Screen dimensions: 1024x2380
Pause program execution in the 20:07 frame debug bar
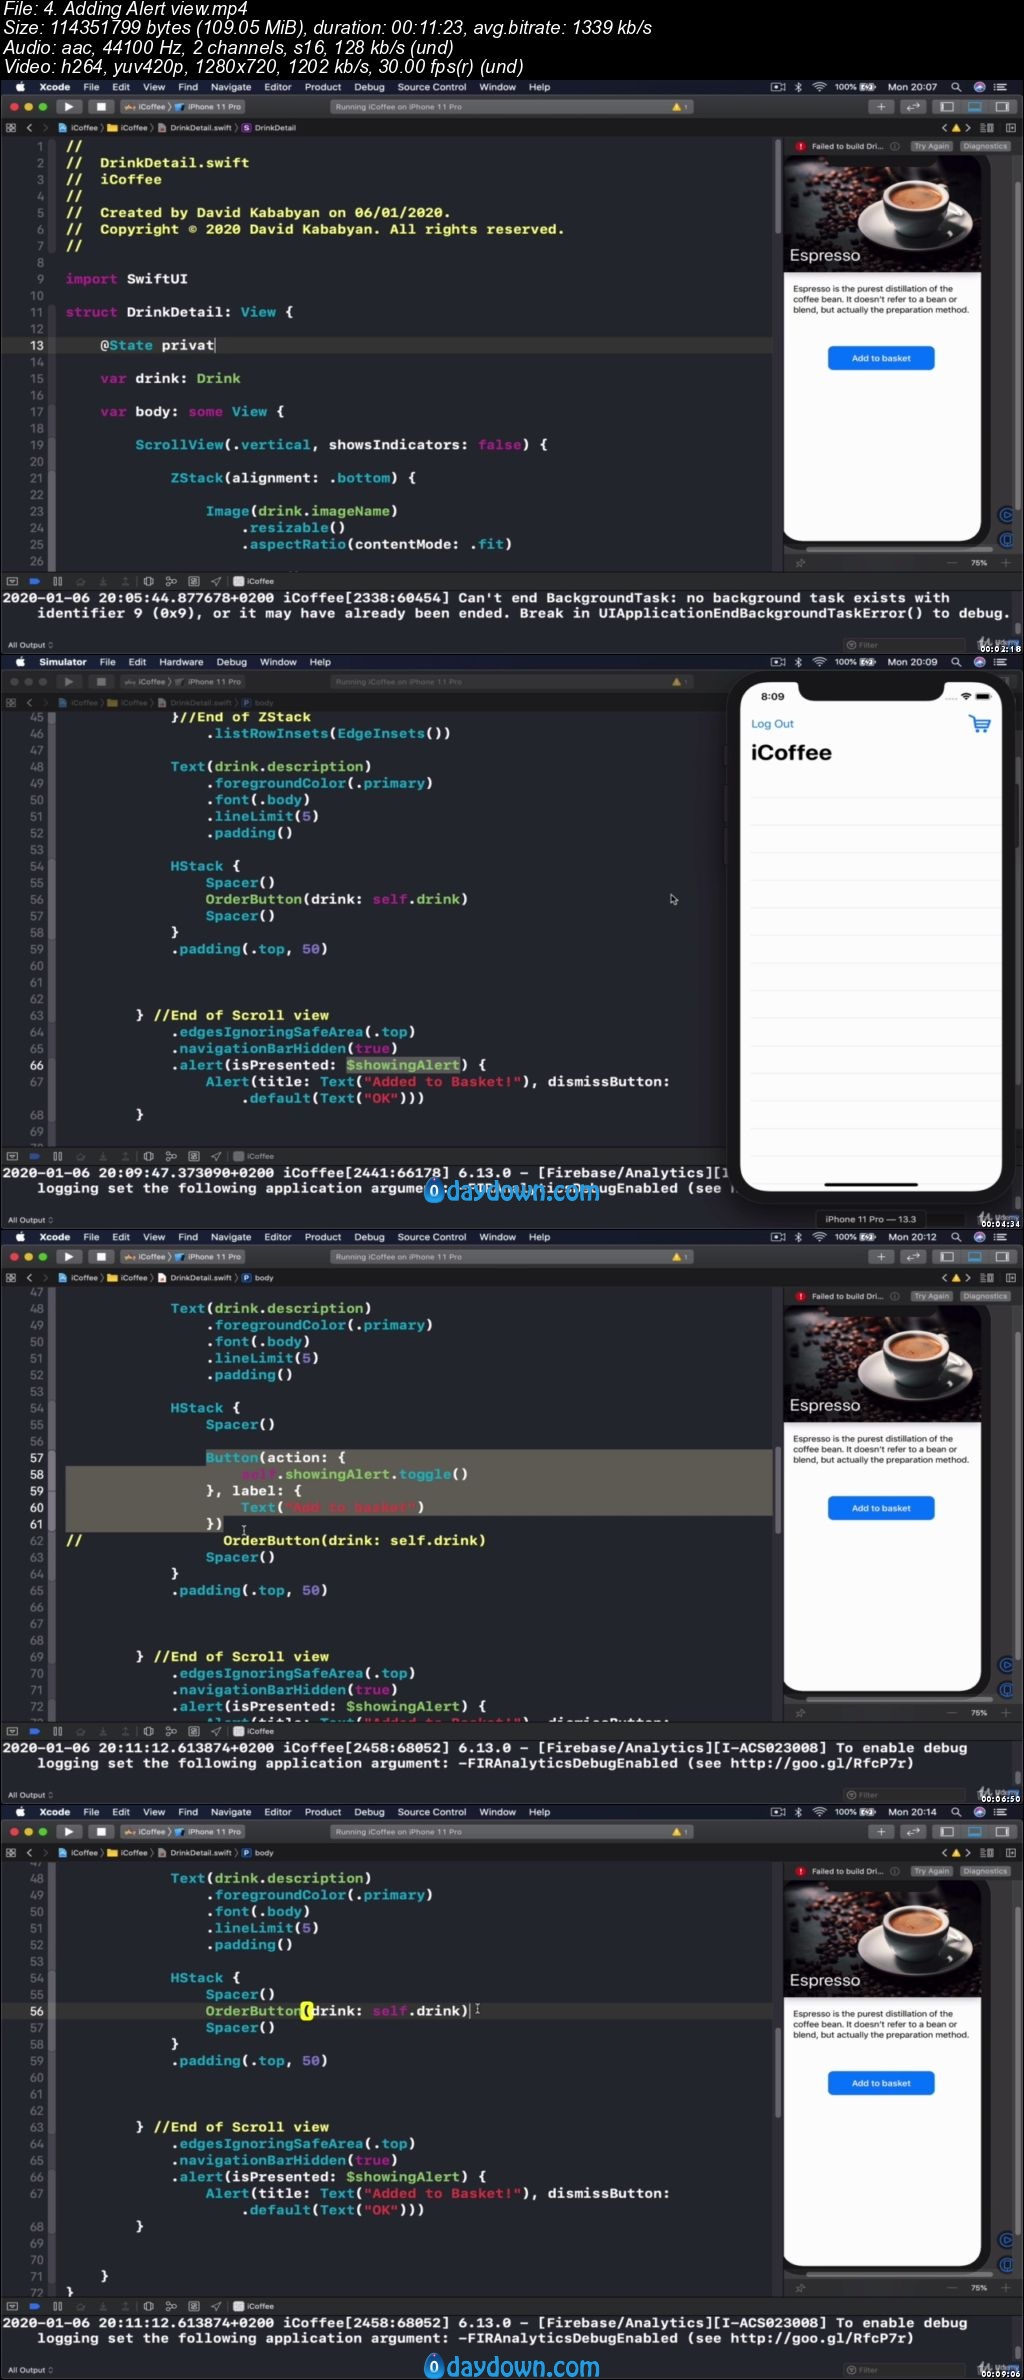(57, 581)
